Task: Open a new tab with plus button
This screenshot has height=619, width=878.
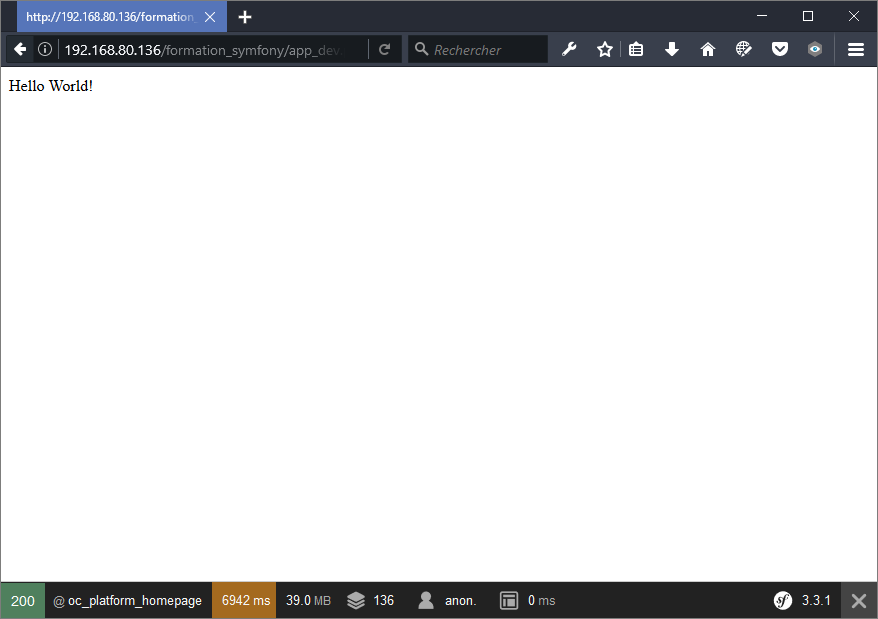Action: 245,17
